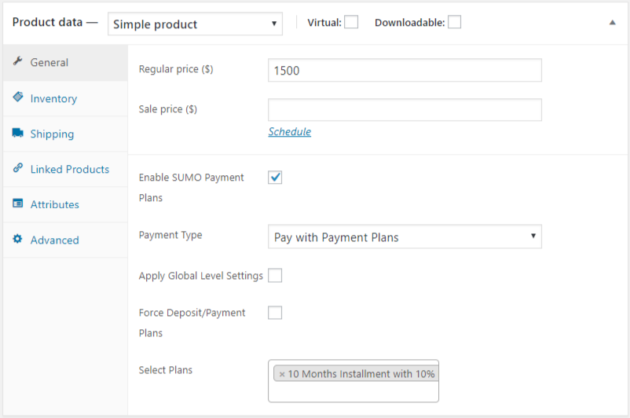Uncheck Enable SUMO Payment Plans
This screenshot has height=418, width=630.
click(x=275, y=177)
